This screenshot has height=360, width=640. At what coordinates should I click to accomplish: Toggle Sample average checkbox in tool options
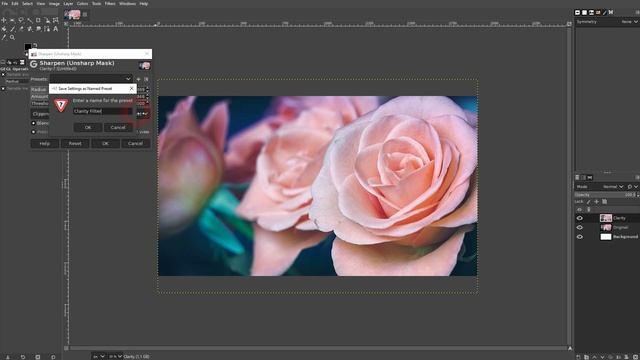3,74
